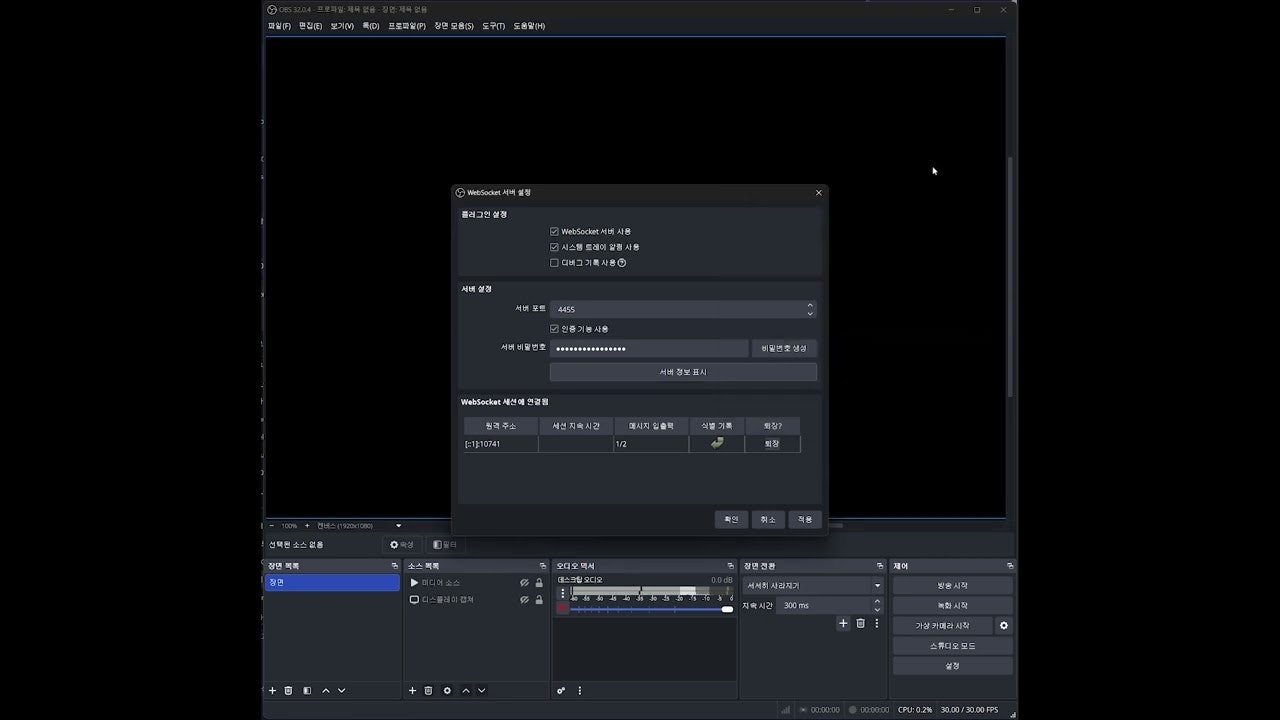Image resolution: width=1280 pixels, height=720 pixels.
Task: Open the 보기(V) menu
Action: 342,26
